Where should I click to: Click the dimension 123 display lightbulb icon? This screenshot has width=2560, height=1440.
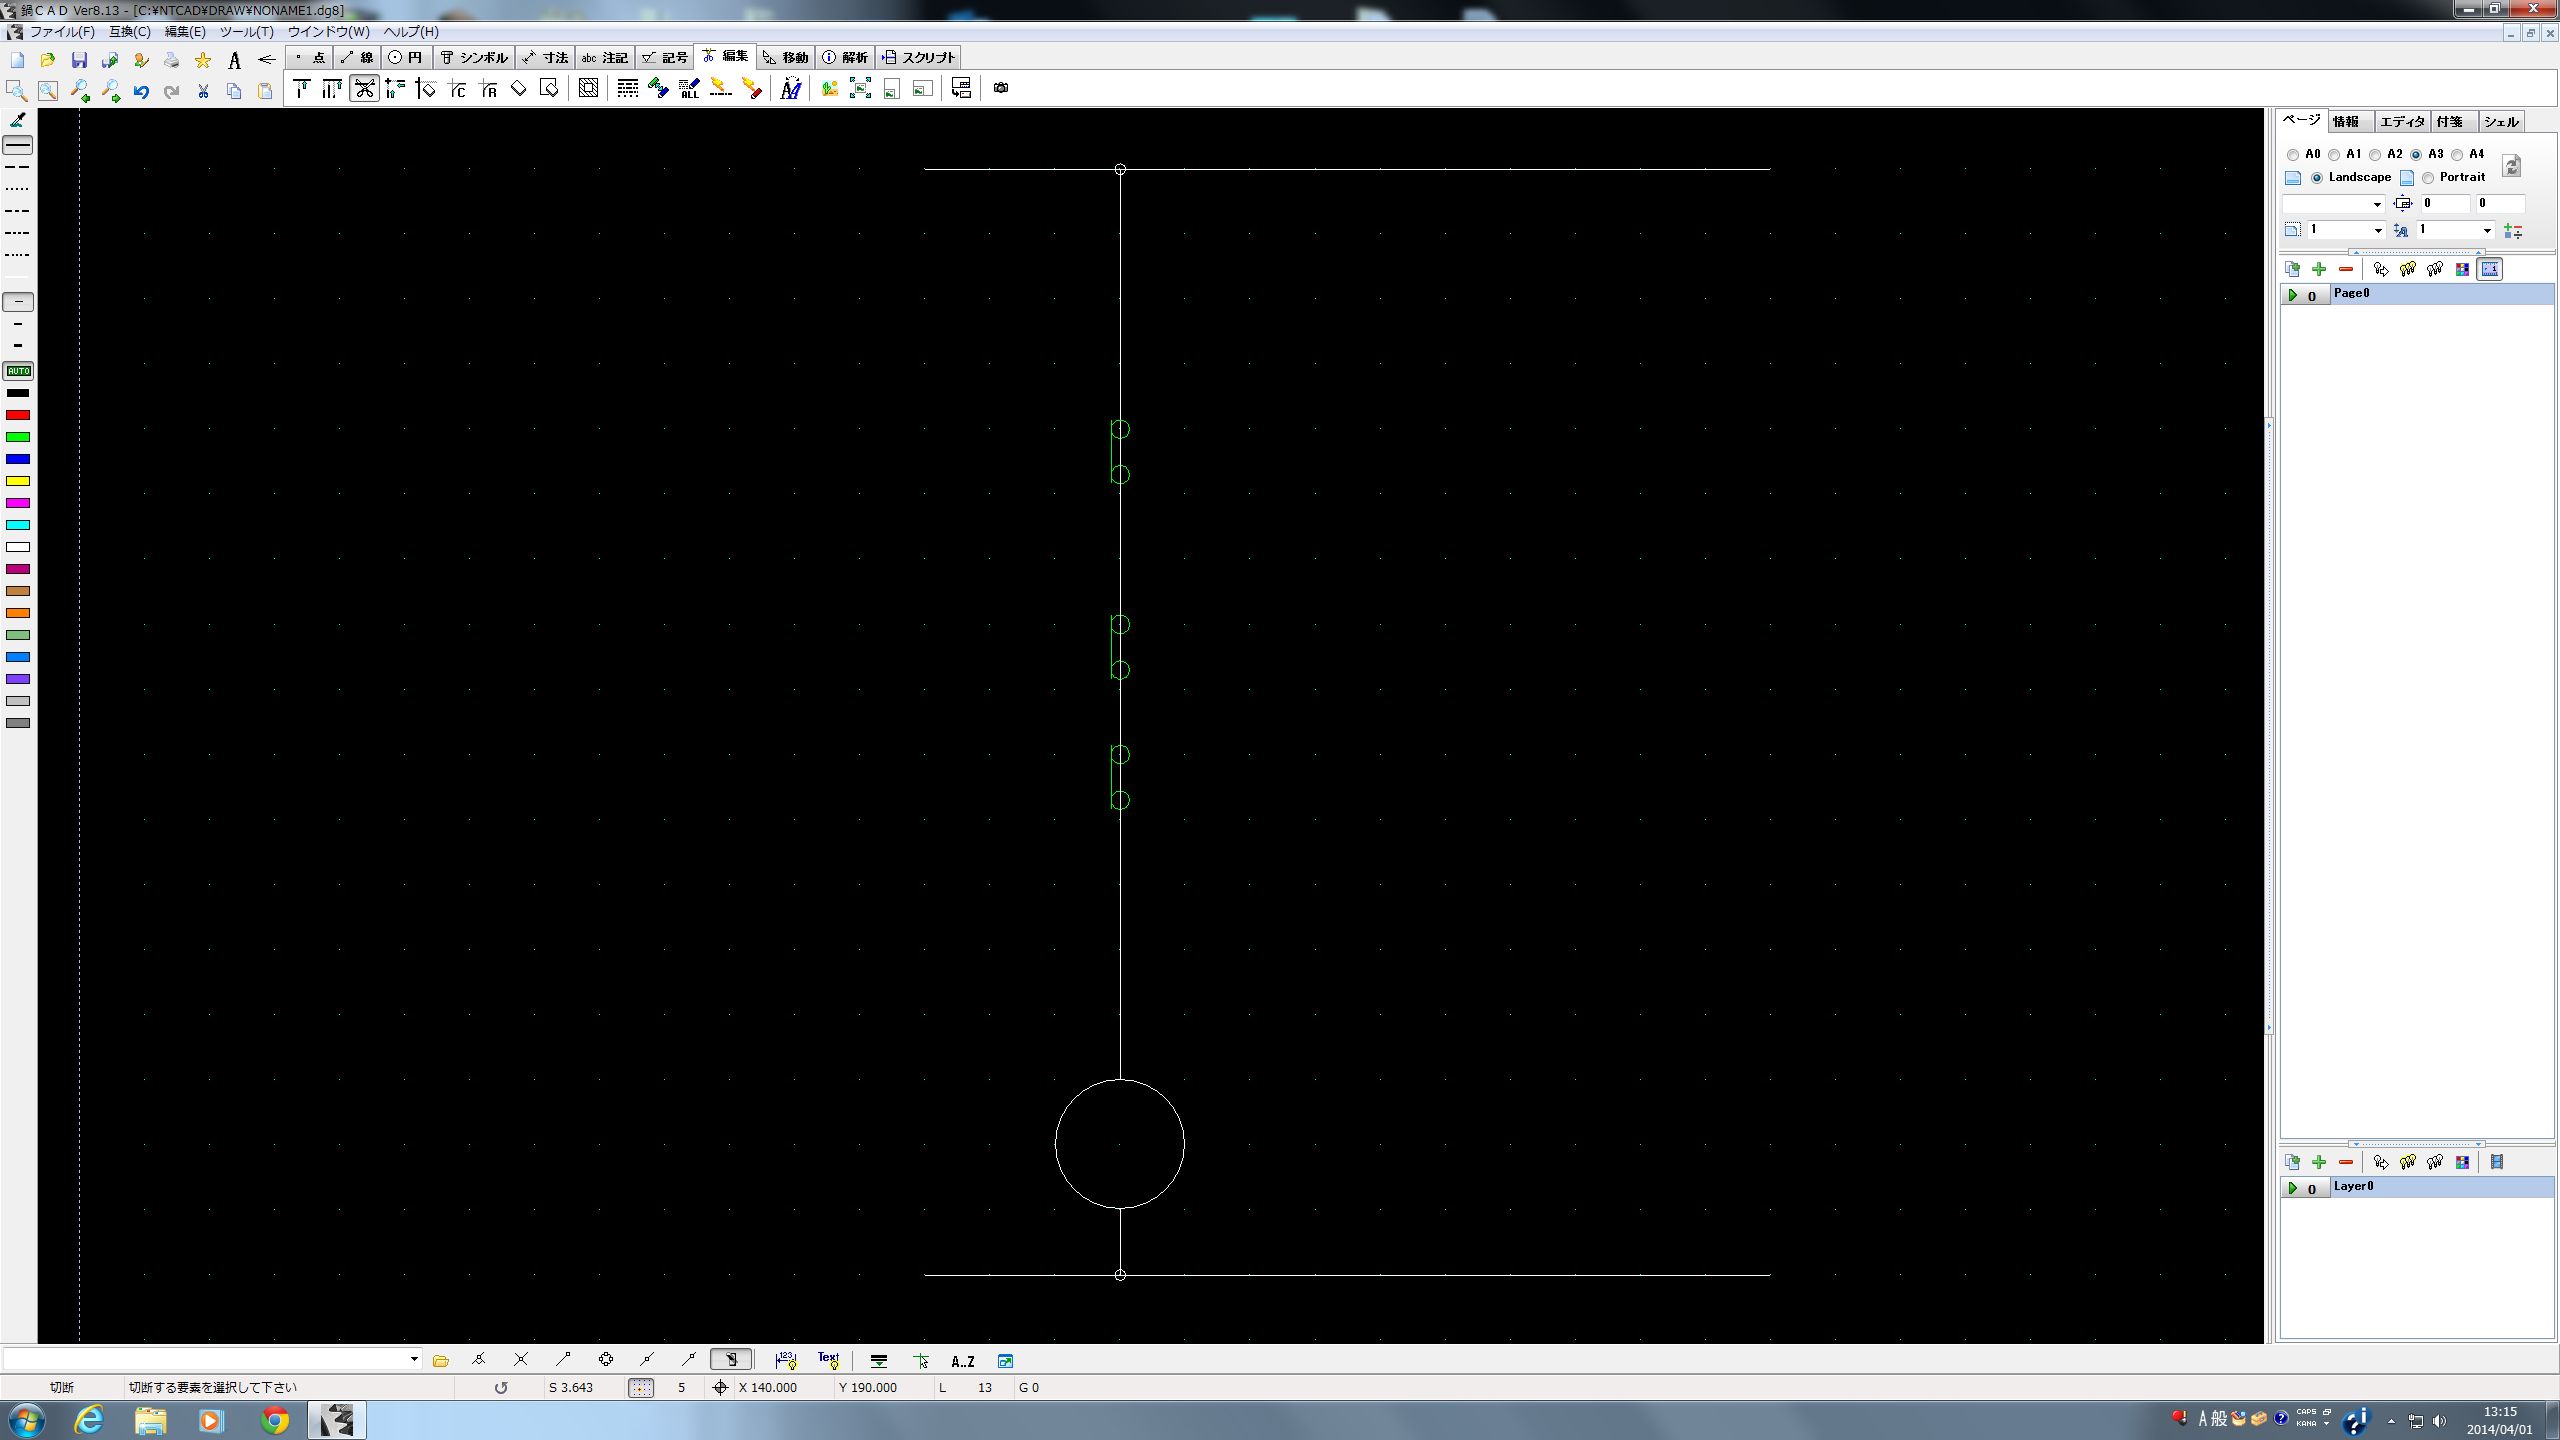pyautogui.click(x=786, y=1360)
